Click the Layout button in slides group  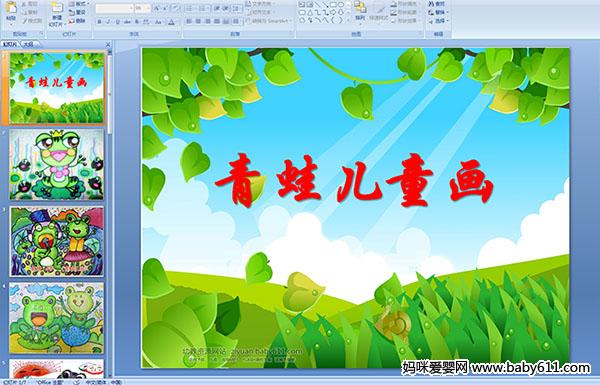[x=78, y=4]
